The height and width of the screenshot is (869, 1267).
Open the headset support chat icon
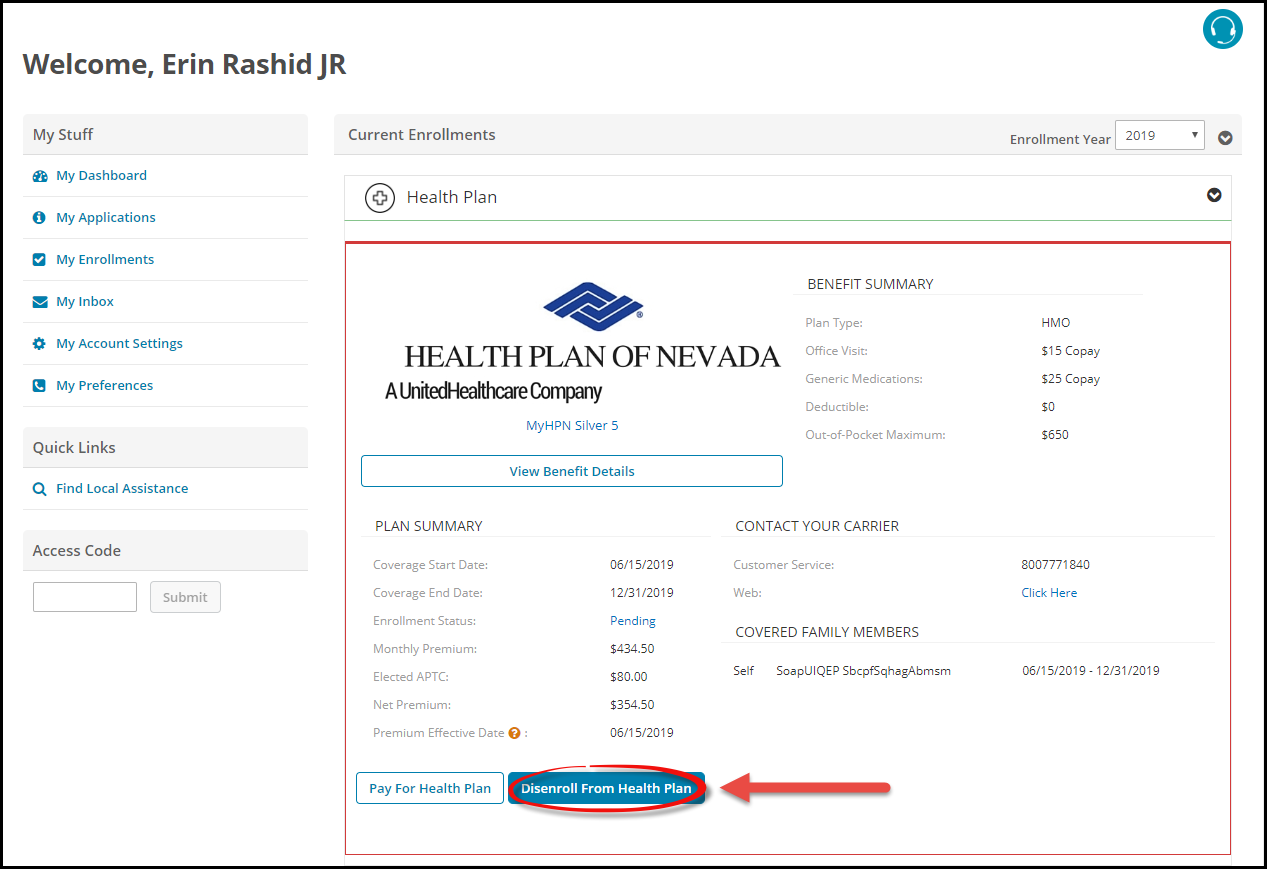[x=1222, y=29]
